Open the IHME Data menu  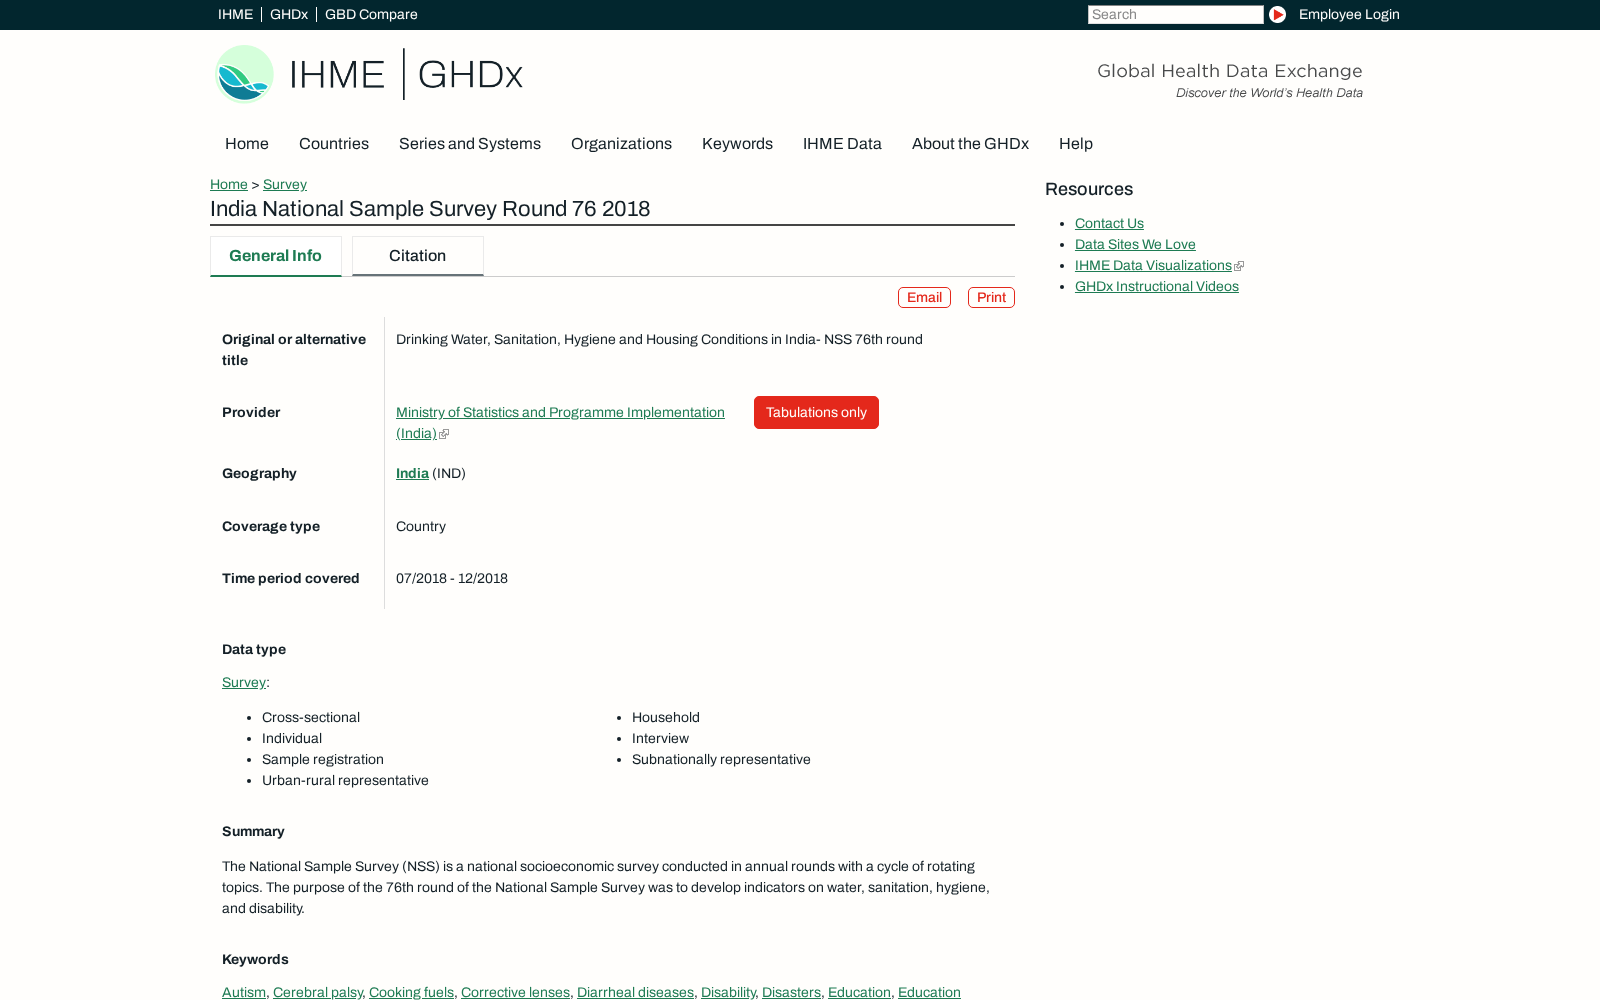coord(842,144)
